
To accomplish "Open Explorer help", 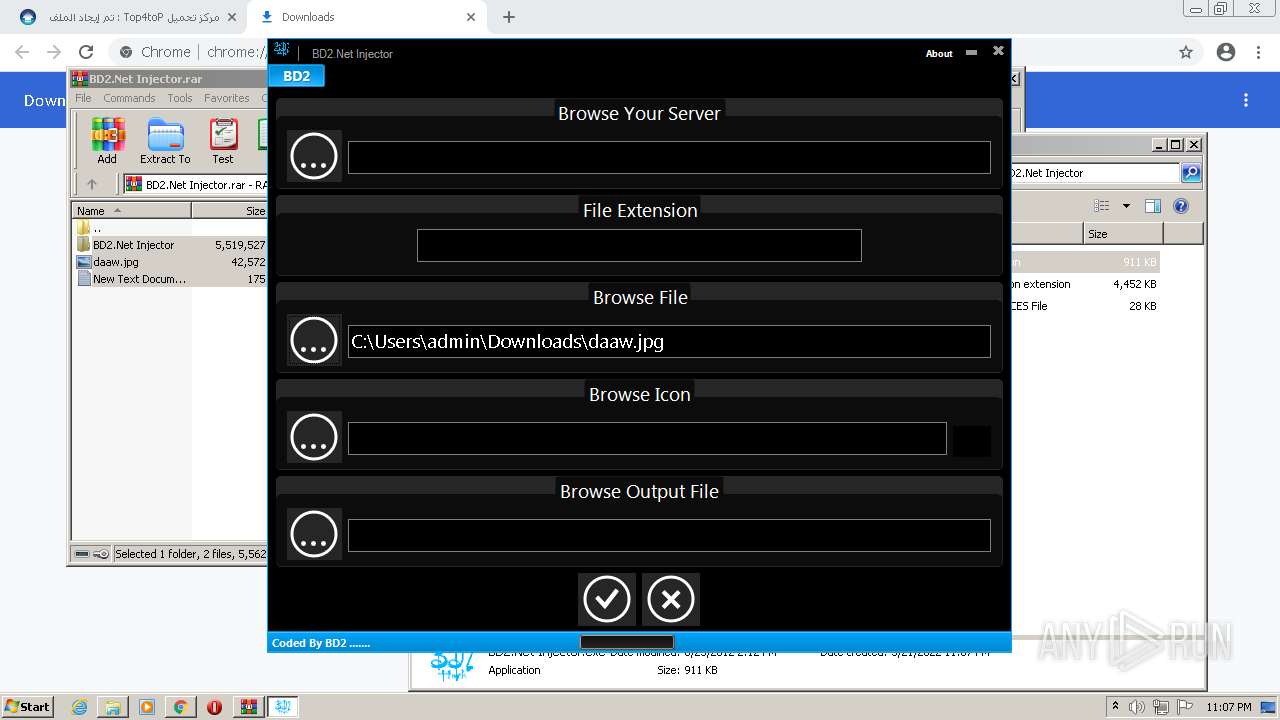I will pos(1181,206).
